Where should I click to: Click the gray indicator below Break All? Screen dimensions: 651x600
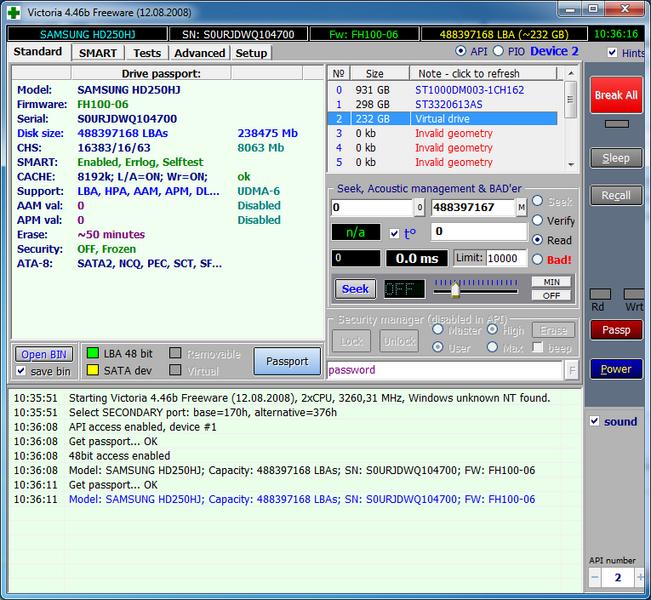(617, 124)
